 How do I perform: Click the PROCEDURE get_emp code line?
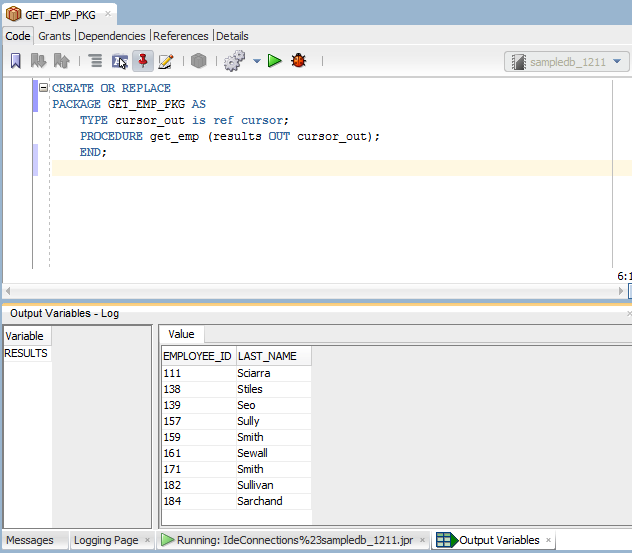[230, 136]
